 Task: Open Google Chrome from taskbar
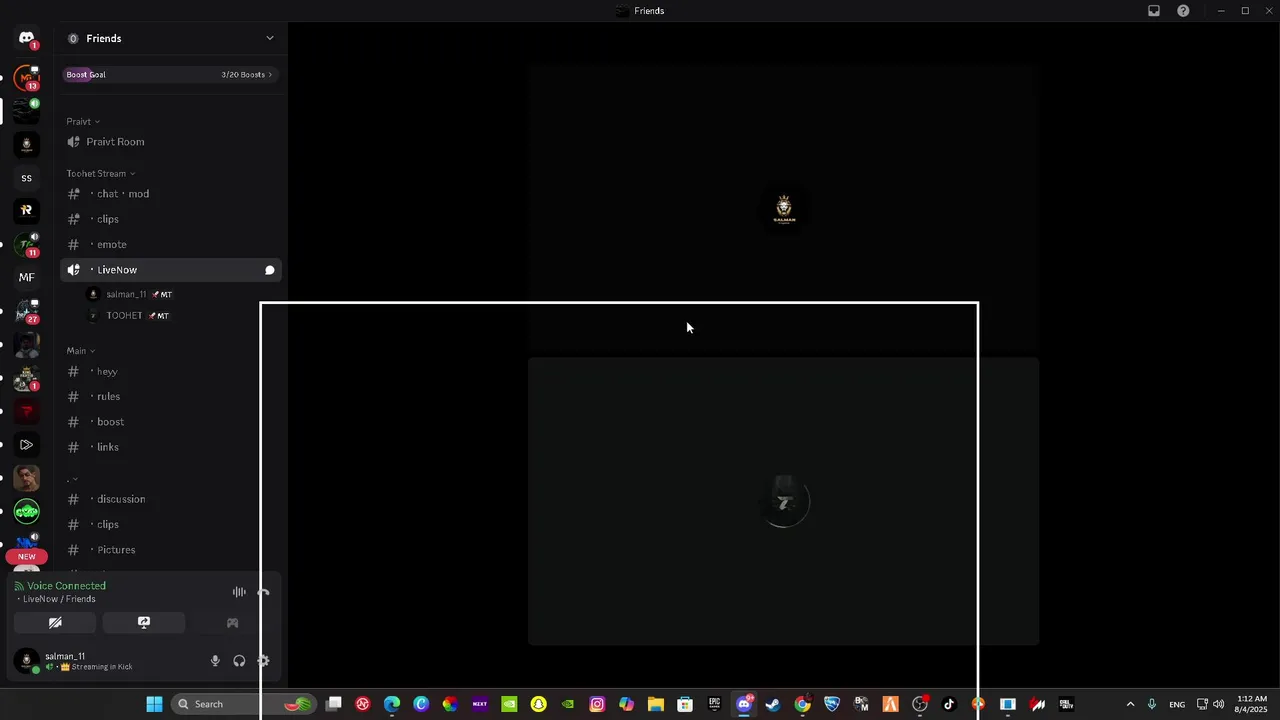pyautogui.click(x=802, y=704)
